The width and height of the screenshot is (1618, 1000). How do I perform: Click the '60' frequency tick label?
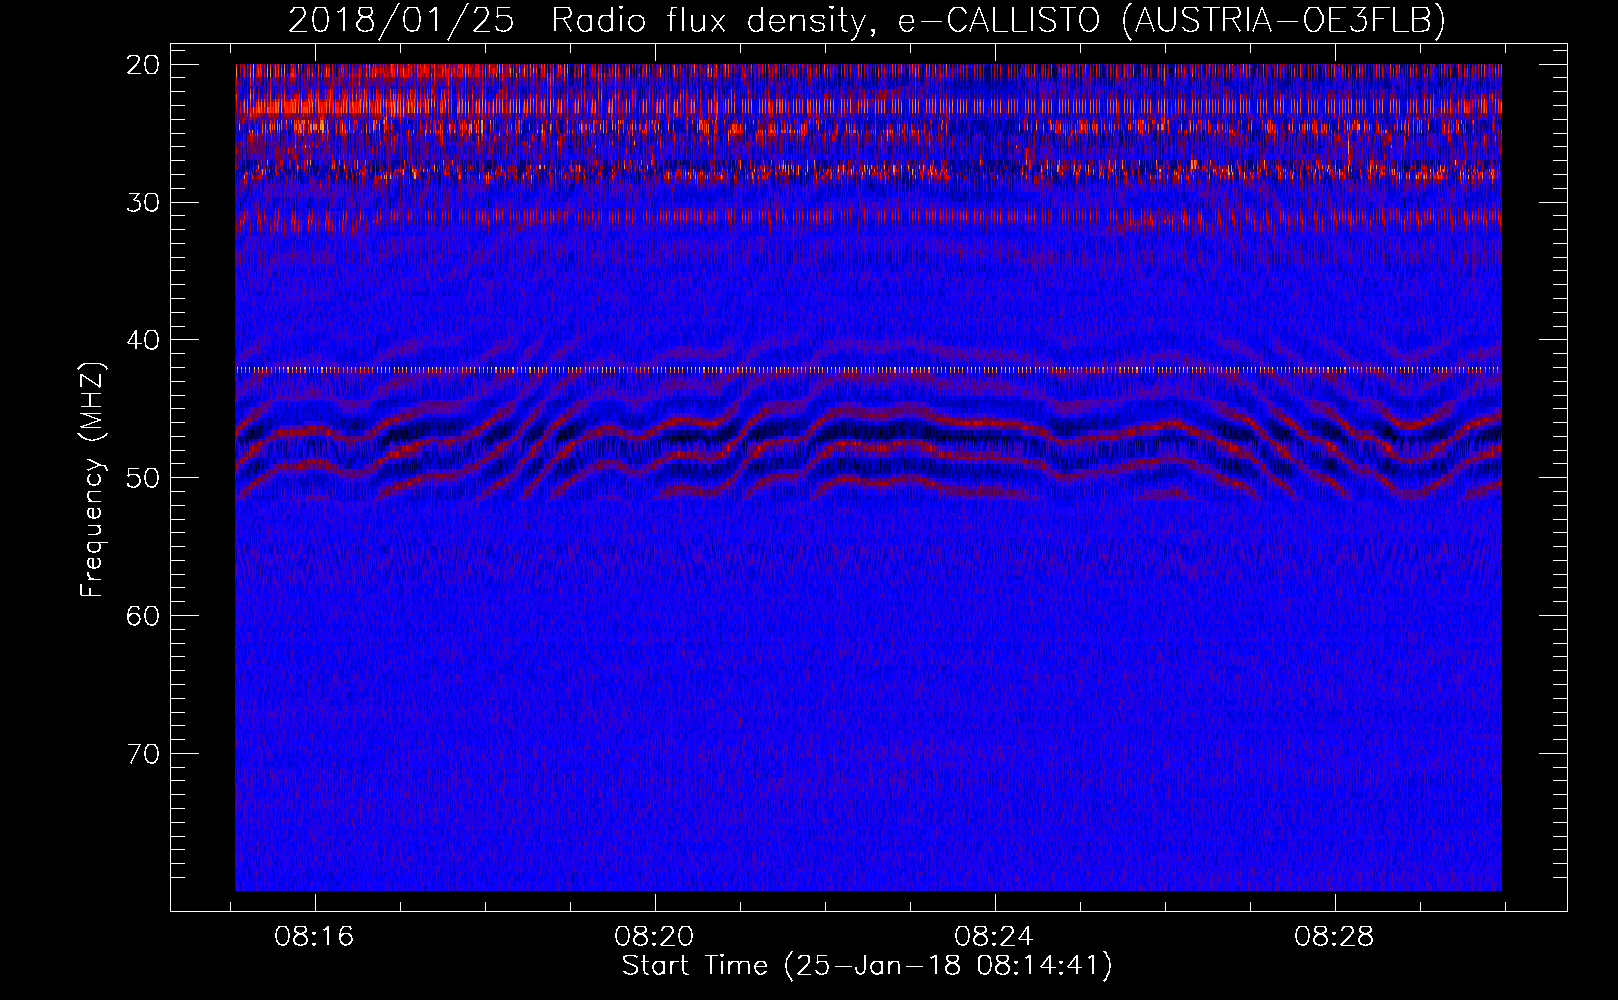(144, 615)
